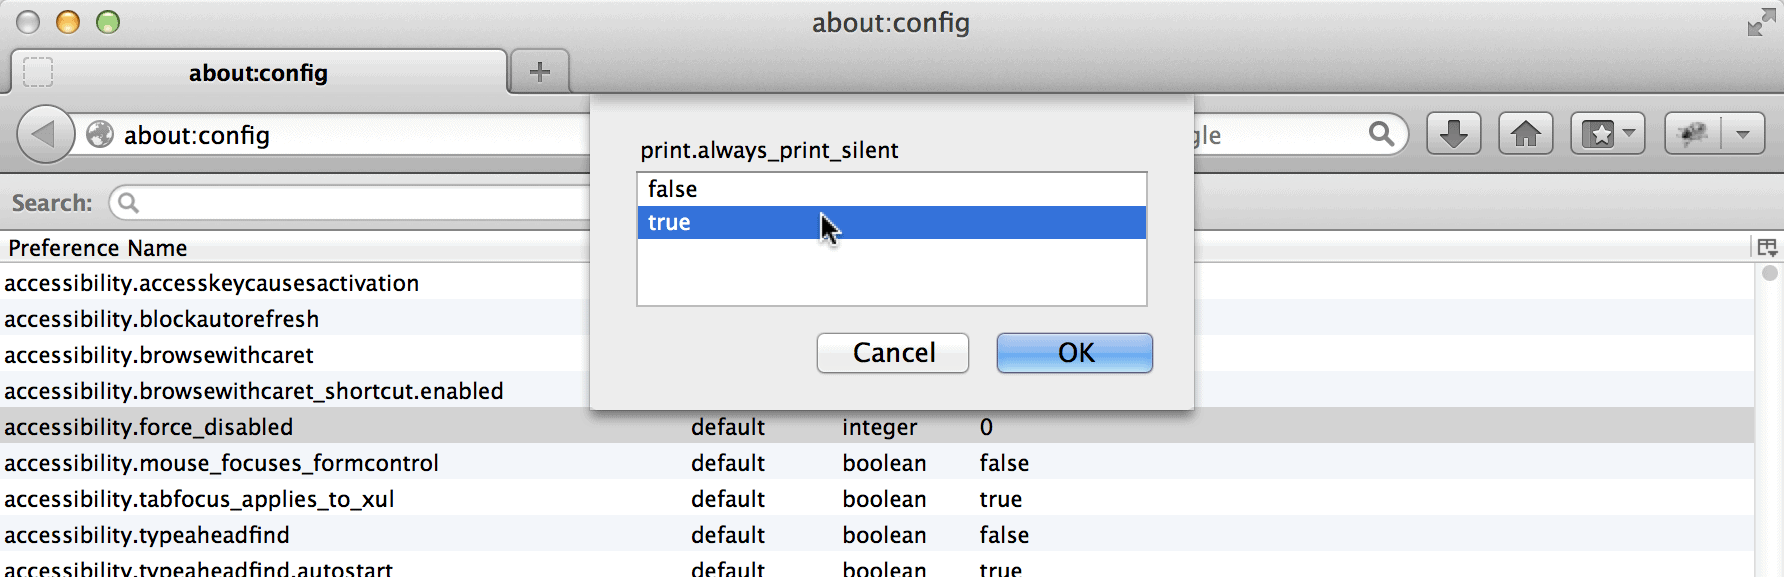Click the column picker icon on the header
Screen dimensions: 1784x577
tap(1768, 247)
